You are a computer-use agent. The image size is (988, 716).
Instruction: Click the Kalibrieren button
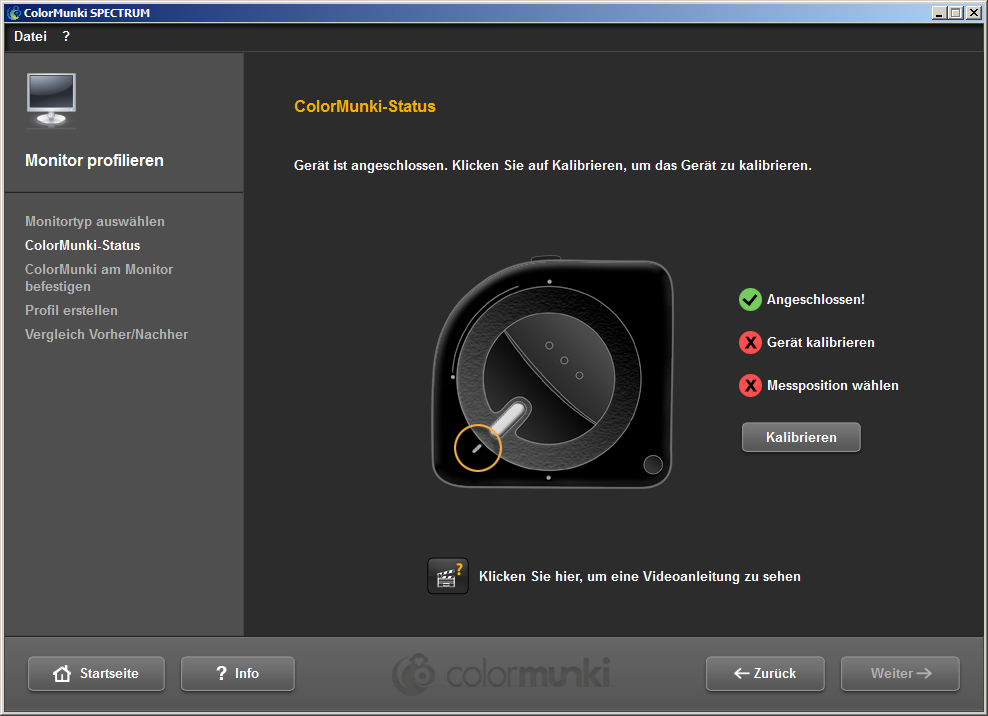801,437
